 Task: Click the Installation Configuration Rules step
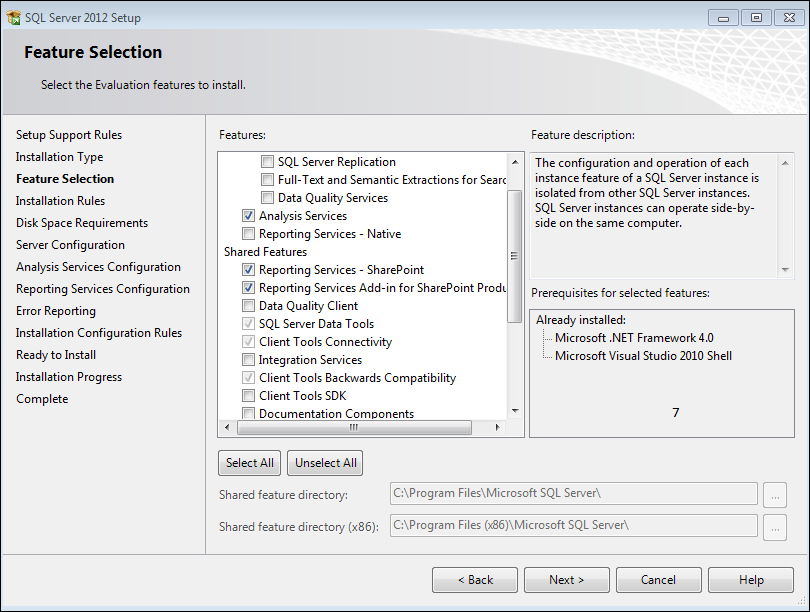coord(99,333)
